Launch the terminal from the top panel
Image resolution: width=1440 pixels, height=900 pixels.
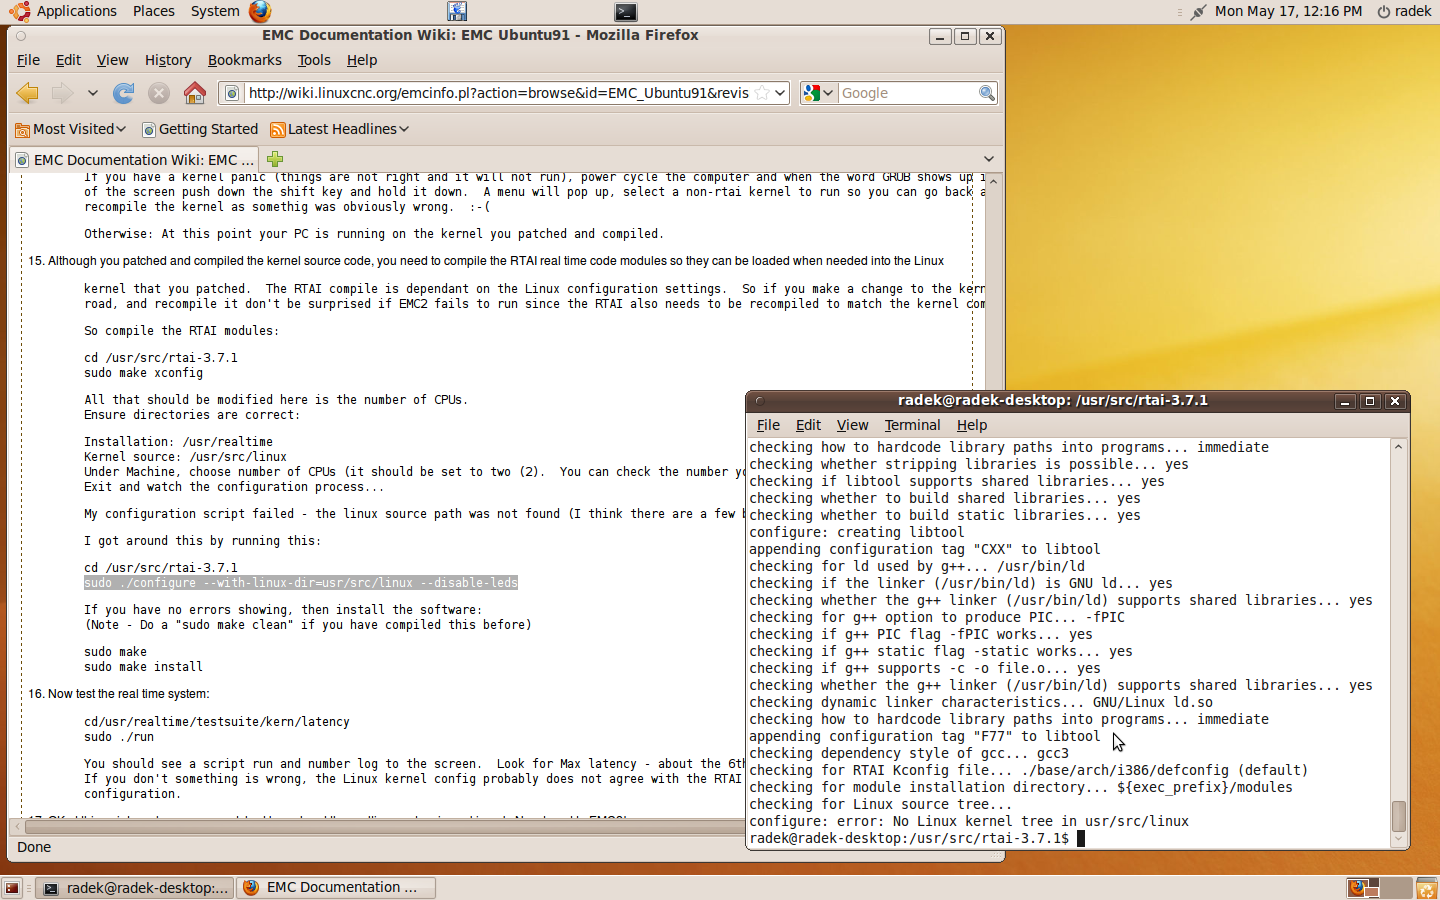pos(625,12)
